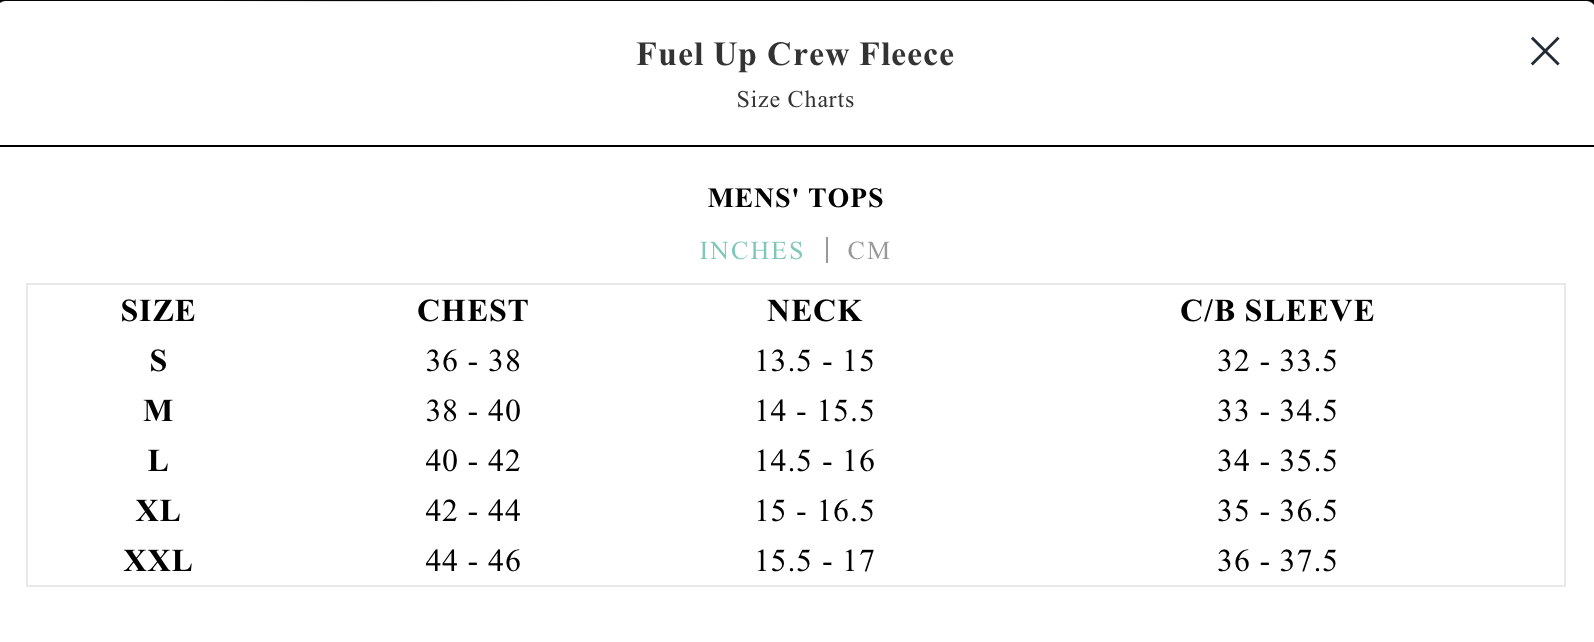Click chest value 42 - 44
The width and height of the screenshot is (1594, 642).
(x=472, y=511)
